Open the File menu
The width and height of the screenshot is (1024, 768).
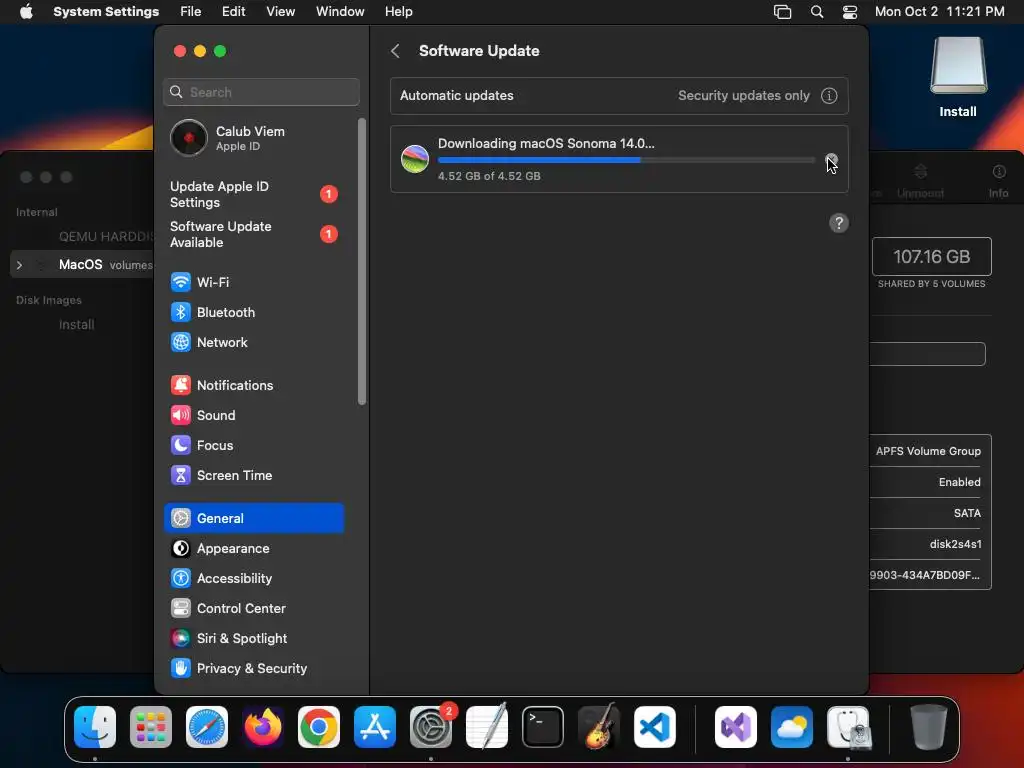[x=191, y=12]
